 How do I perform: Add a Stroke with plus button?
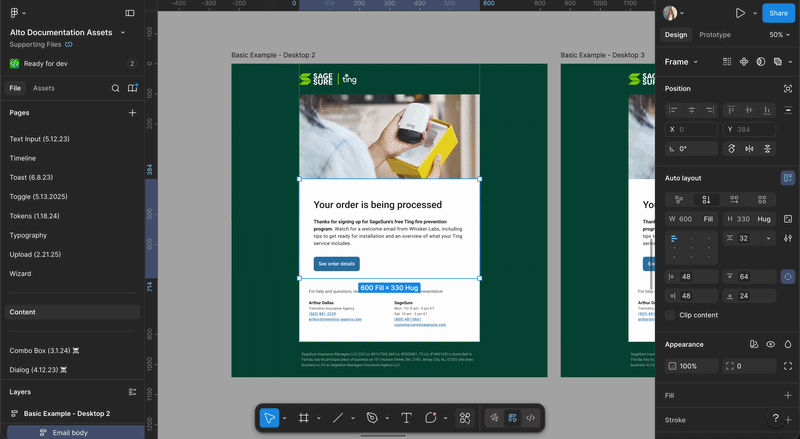[x=789, y=420]
